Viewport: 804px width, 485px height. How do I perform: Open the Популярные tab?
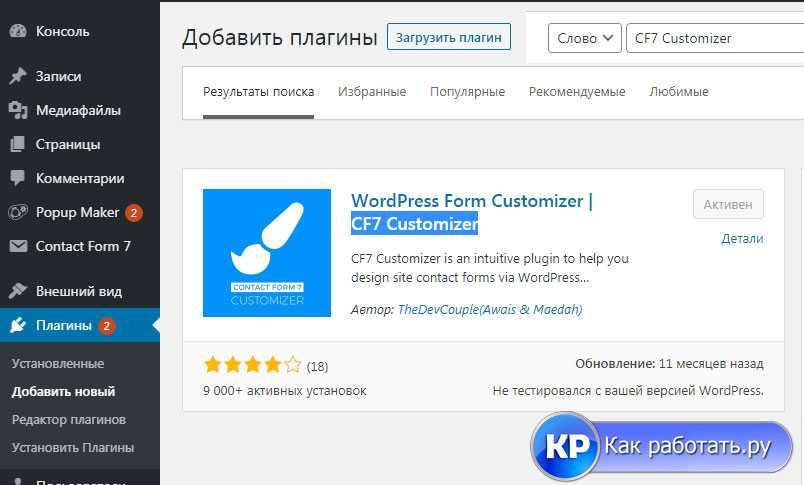pos(467,92)
